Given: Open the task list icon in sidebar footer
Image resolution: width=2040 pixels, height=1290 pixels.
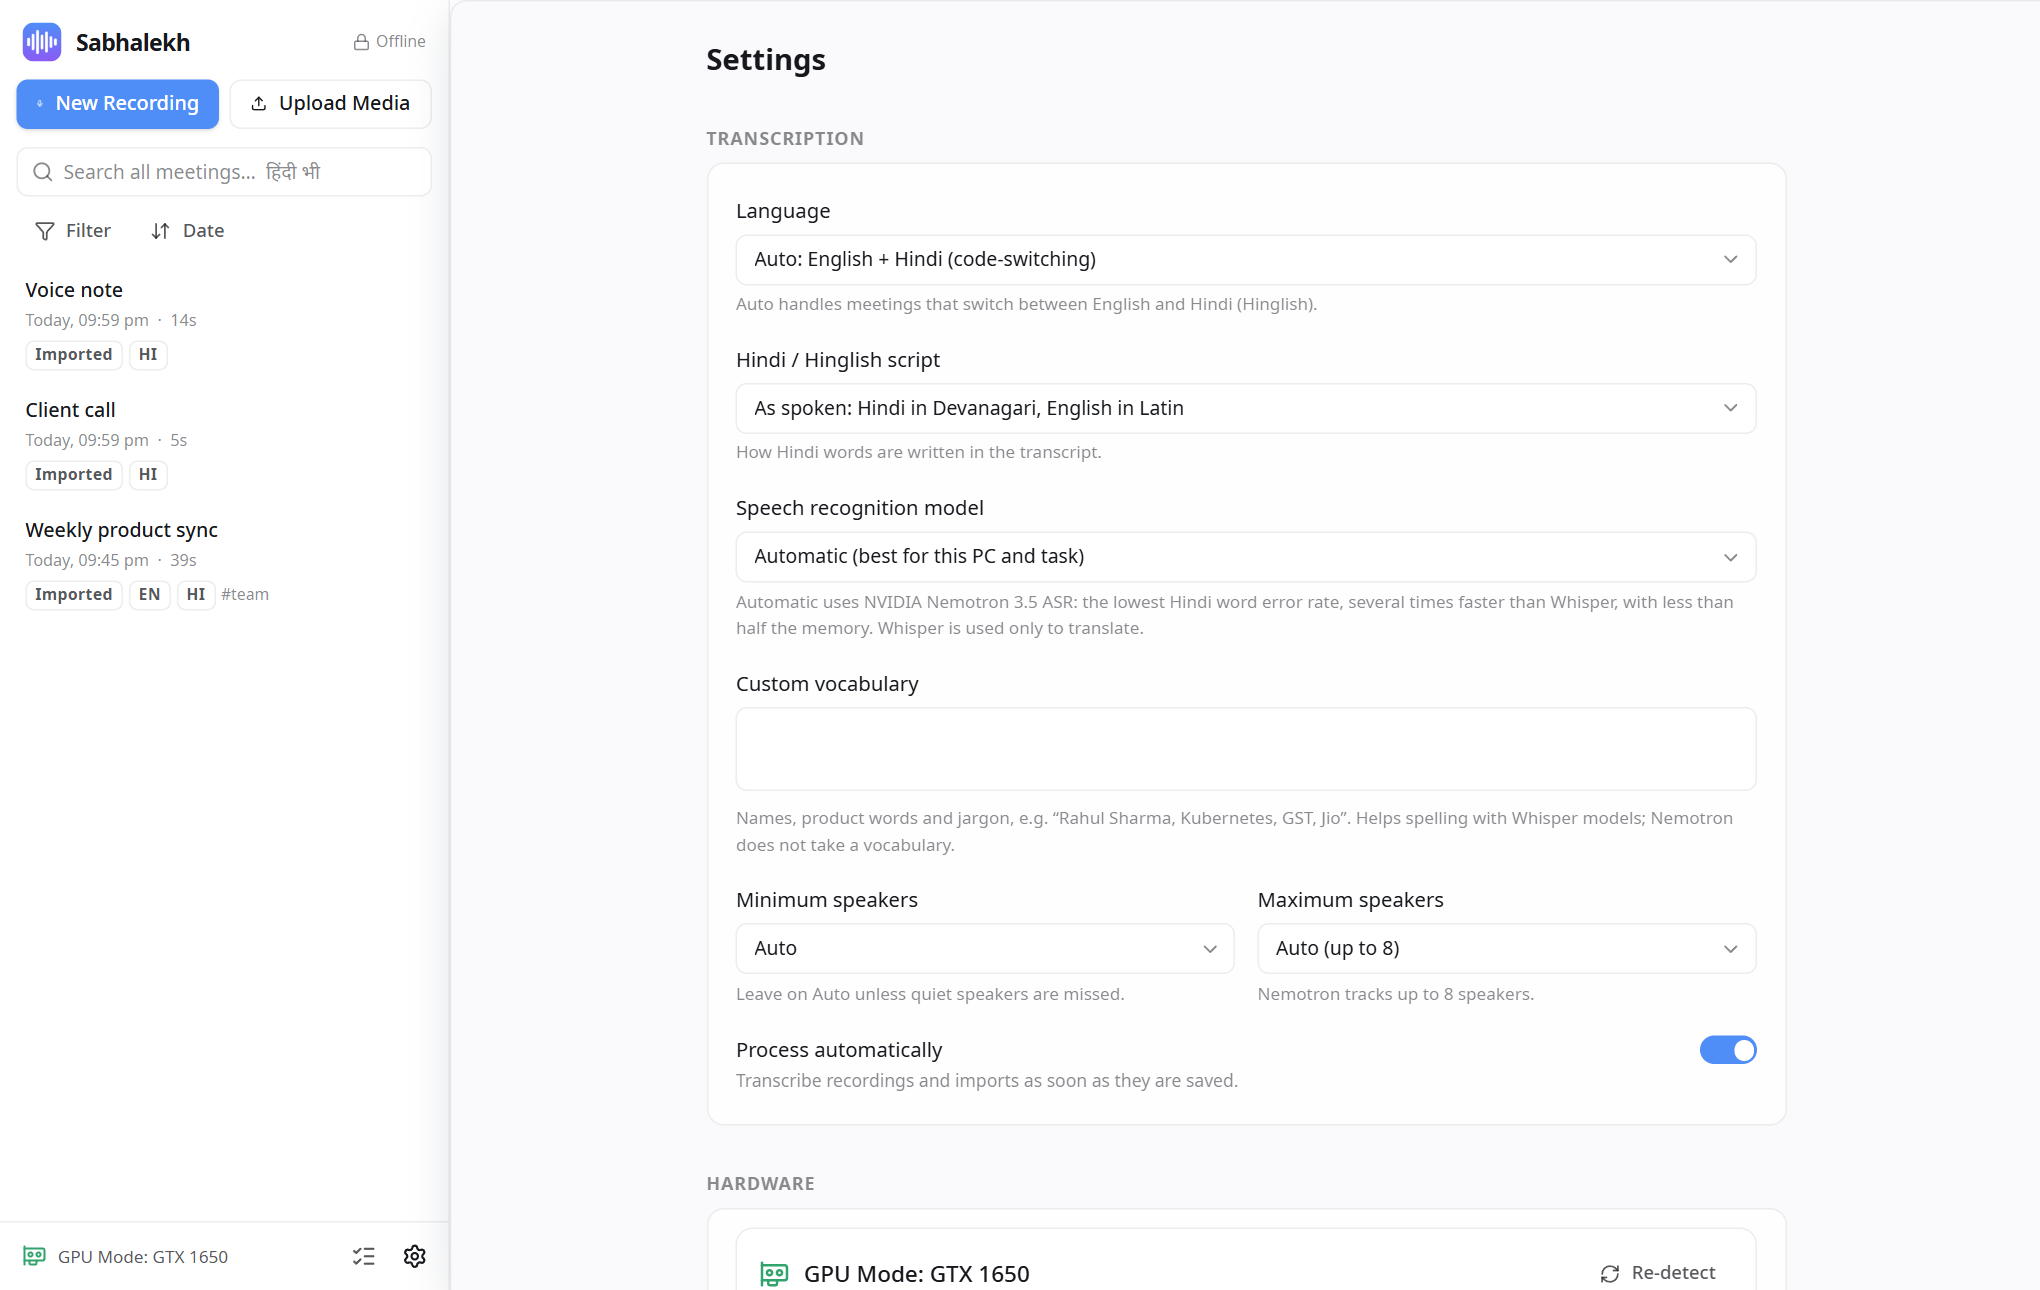Looking at the screenshot, I should click(364, 1257).
